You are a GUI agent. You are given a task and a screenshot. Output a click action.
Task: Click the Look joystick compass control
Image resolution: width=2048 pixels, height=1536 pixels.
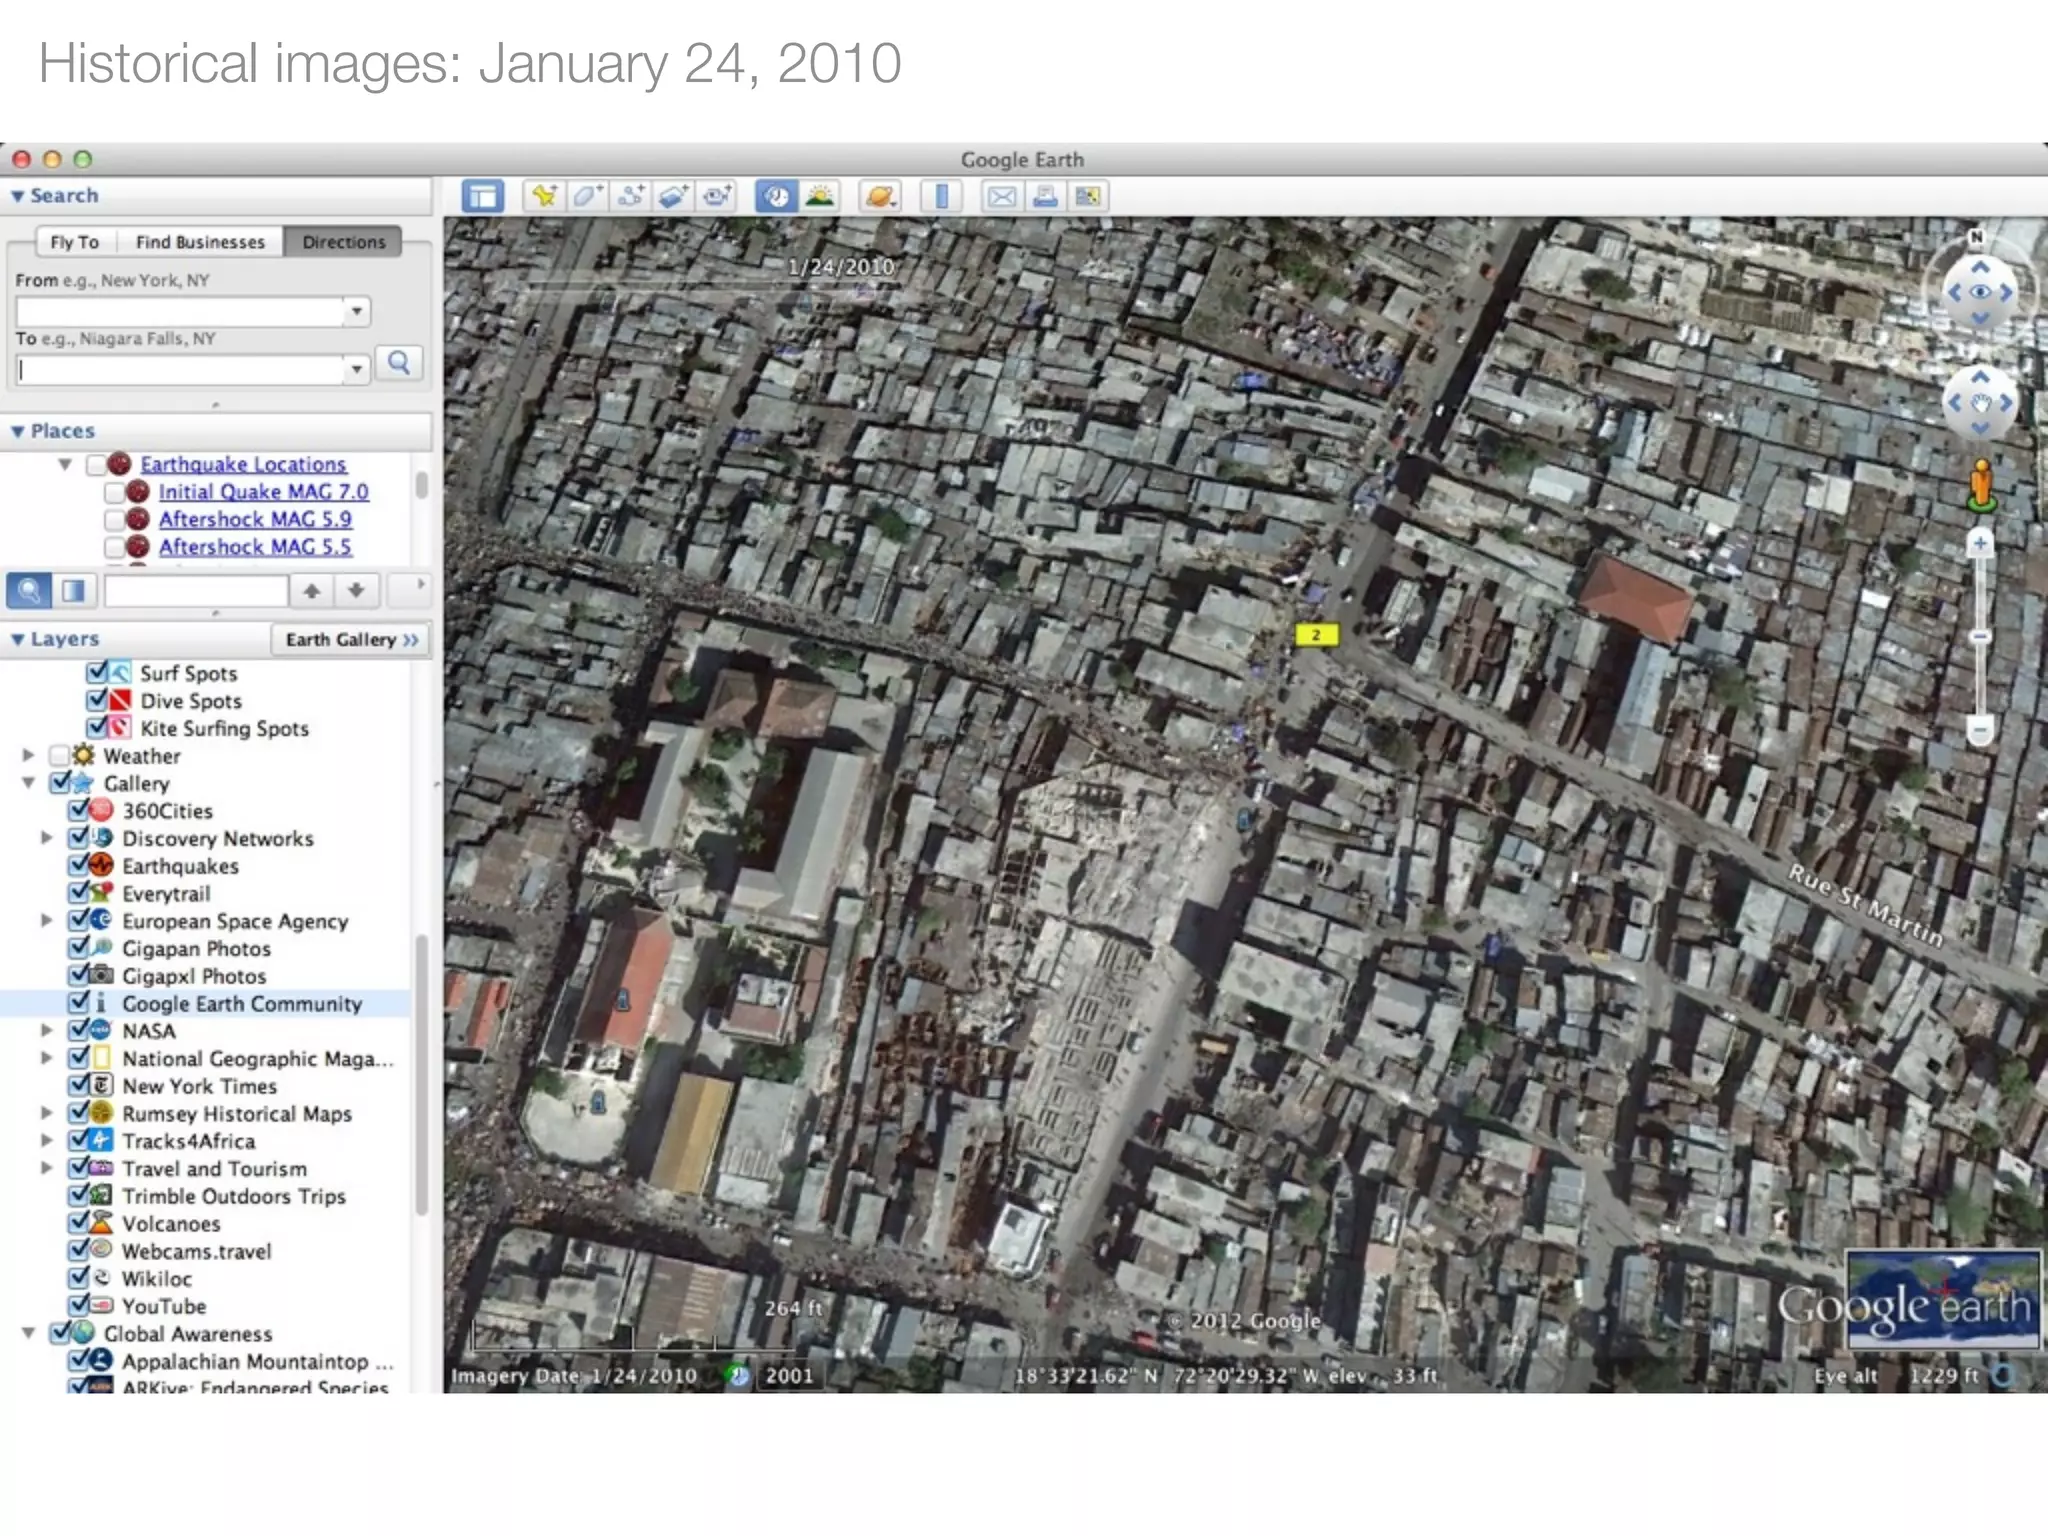(1979, 291)
